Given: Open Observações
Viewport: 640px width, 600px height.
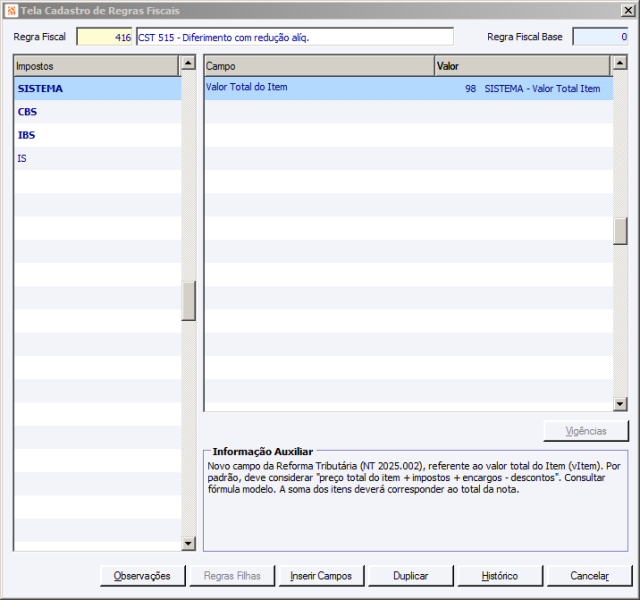Looking at the screenshot, I should 142,576.
